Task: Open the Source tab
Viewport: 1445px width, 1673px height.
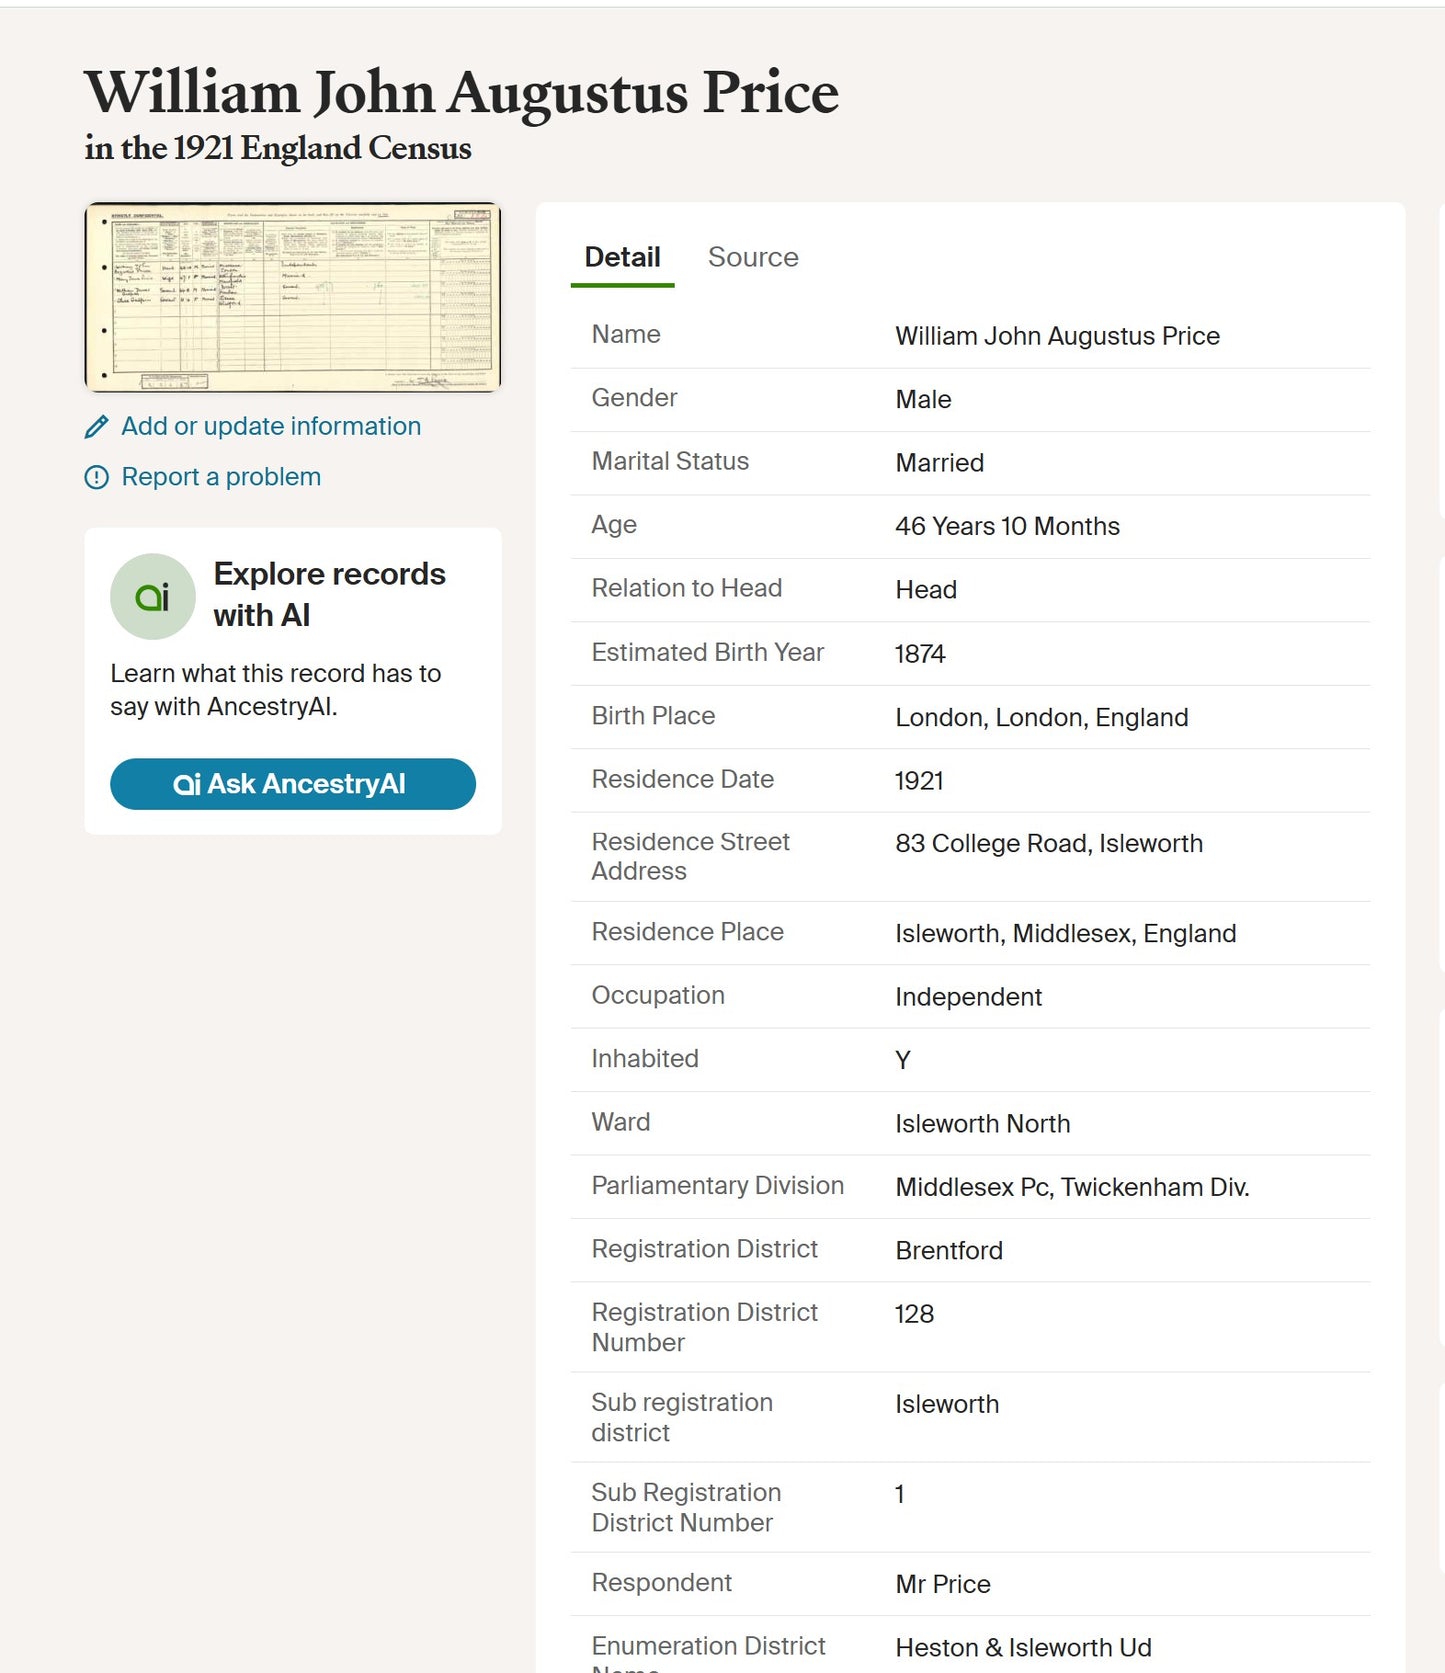Action: click(753, 258)
